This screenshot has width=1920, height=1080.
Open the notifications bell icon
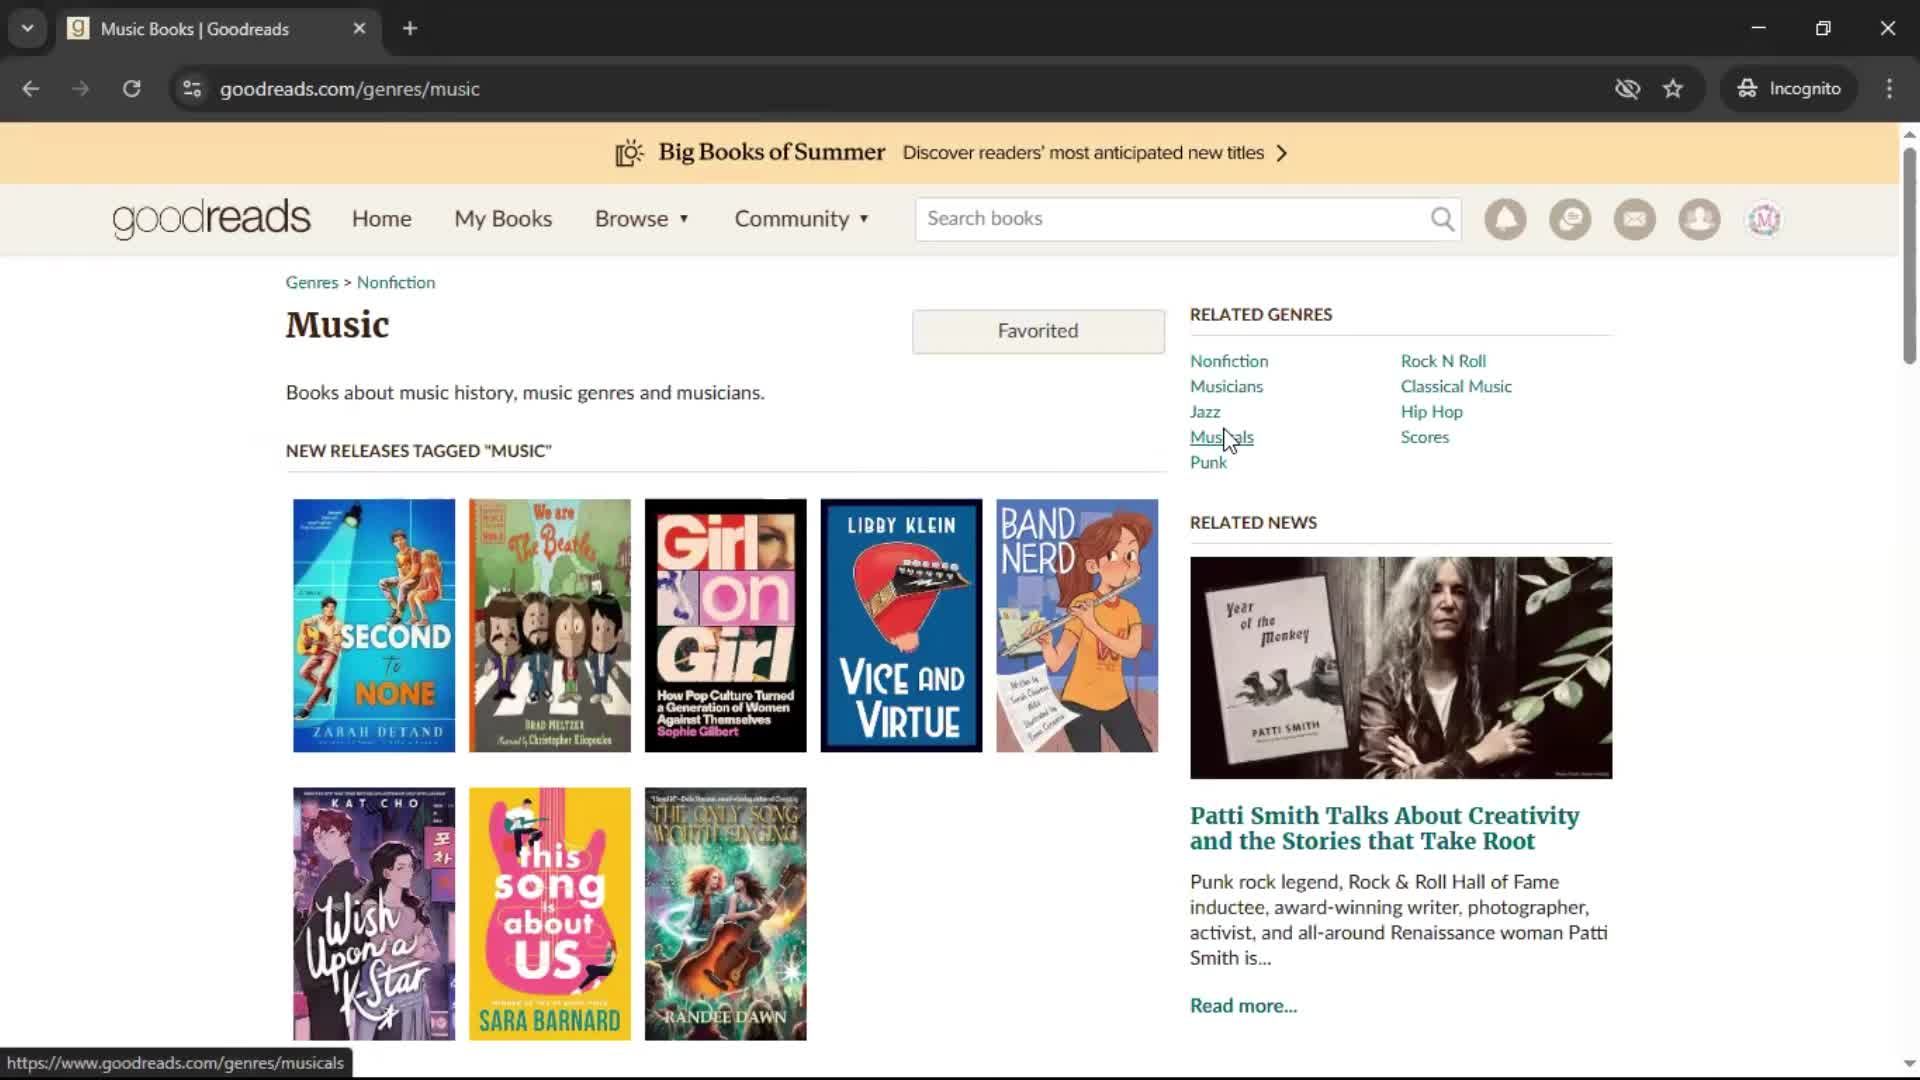pyautogui.click(x=1505, y=219)
